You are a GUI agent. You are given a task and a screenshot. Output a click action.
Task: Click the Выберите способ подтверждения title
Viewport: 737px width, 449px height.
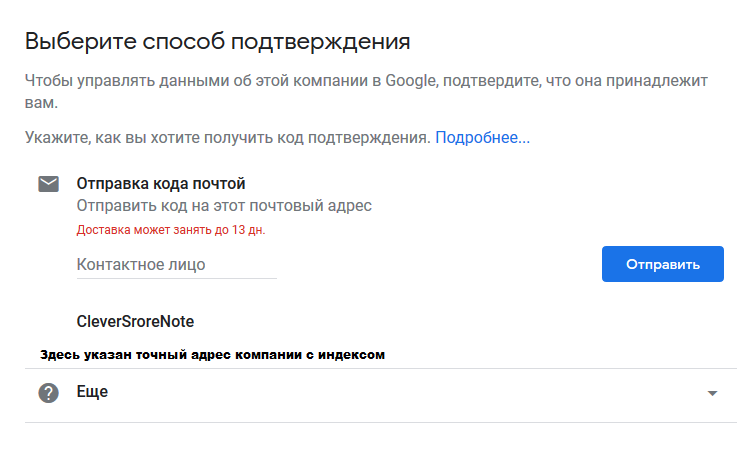click(x=217, y=42)
